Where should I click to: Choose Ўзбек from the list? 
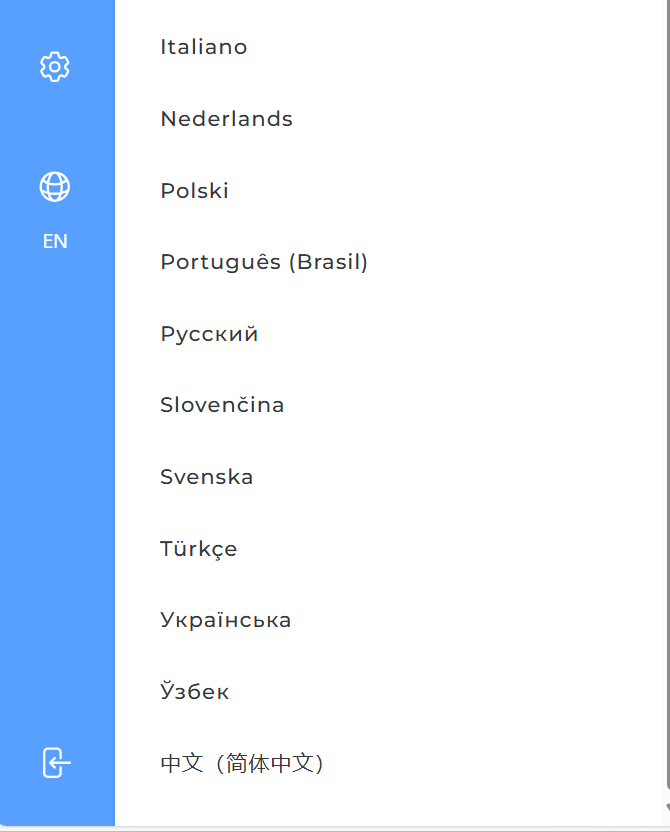(195, 692)
